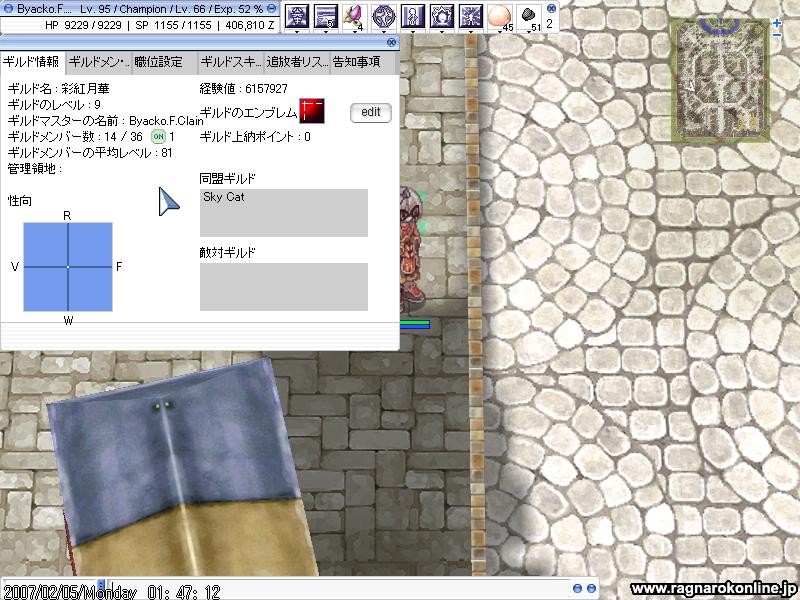Viewport: 800px width, 600px height.
Task: Open the ギルドメン guild members tab
Action: click(x=98, y=62)
